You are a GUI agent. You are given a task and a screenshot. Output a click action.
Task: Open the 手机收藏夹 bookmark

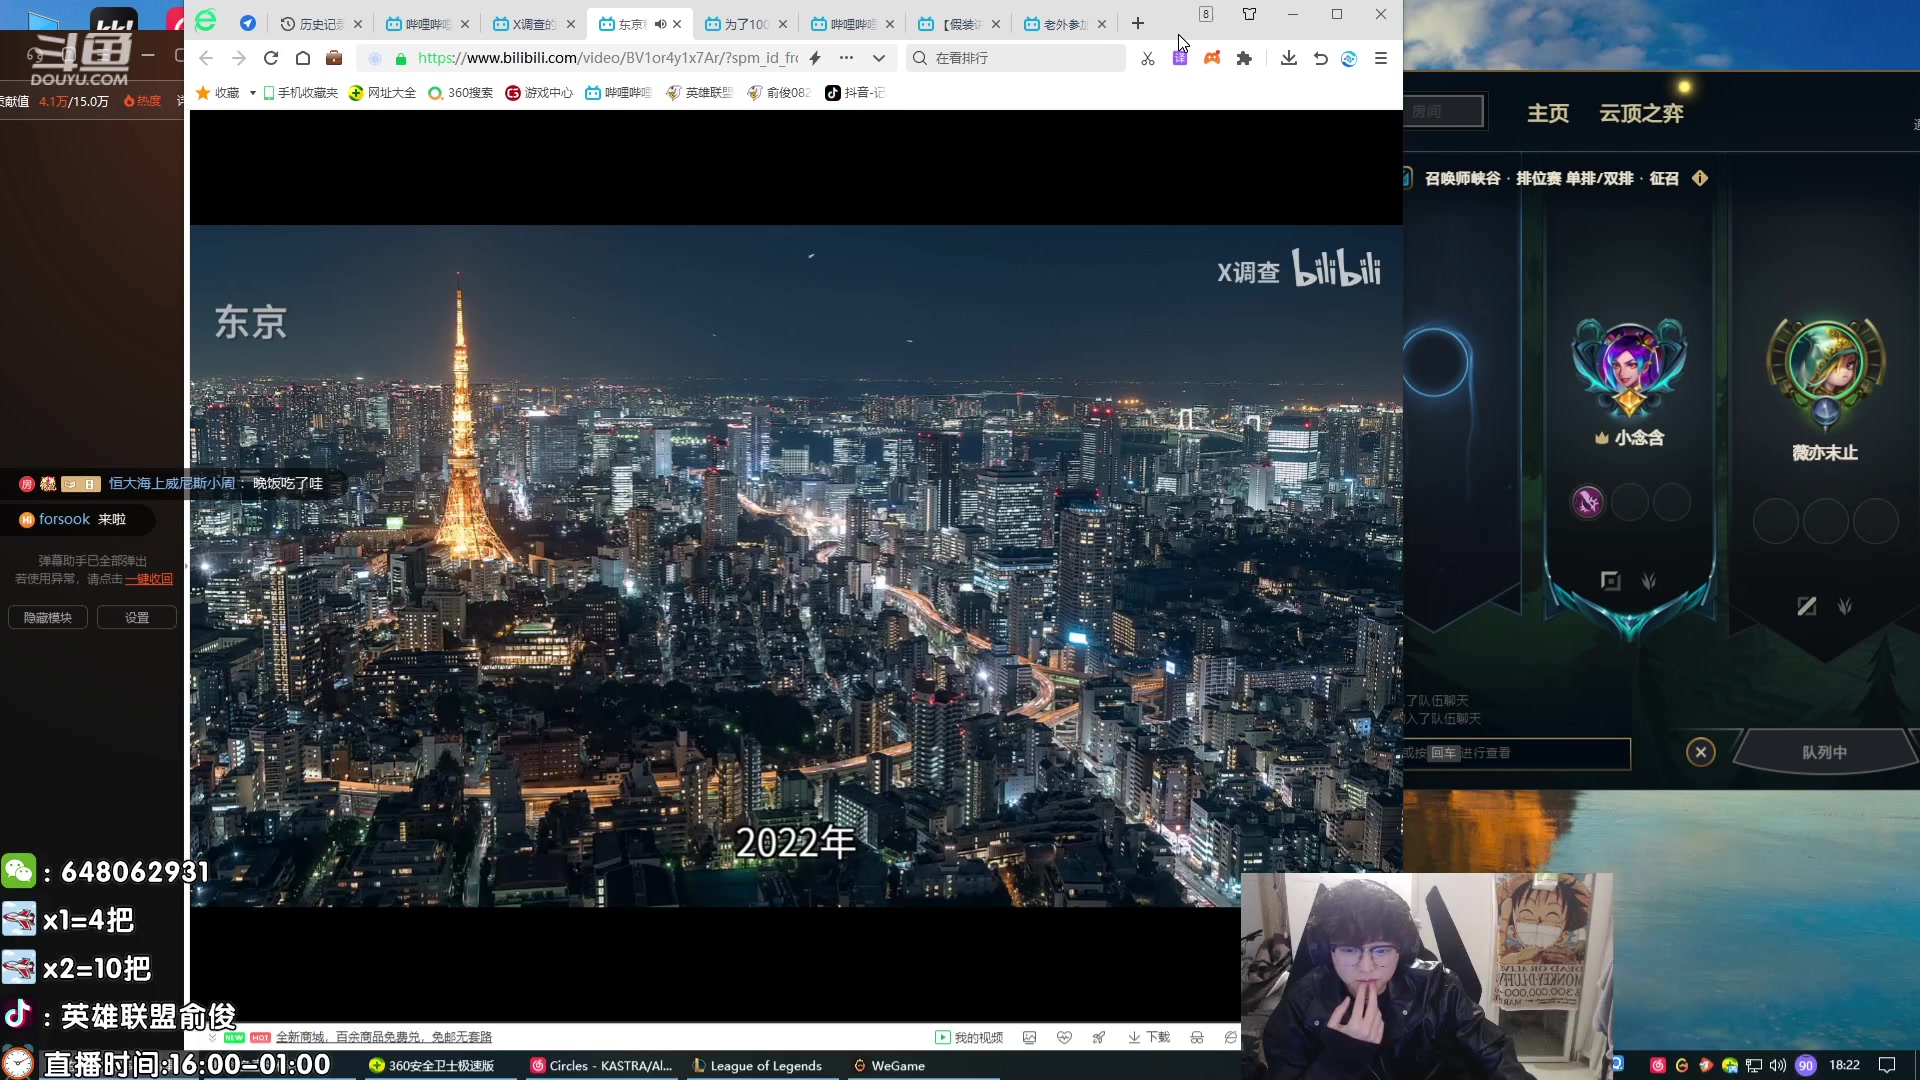click(x=301, y=93)
